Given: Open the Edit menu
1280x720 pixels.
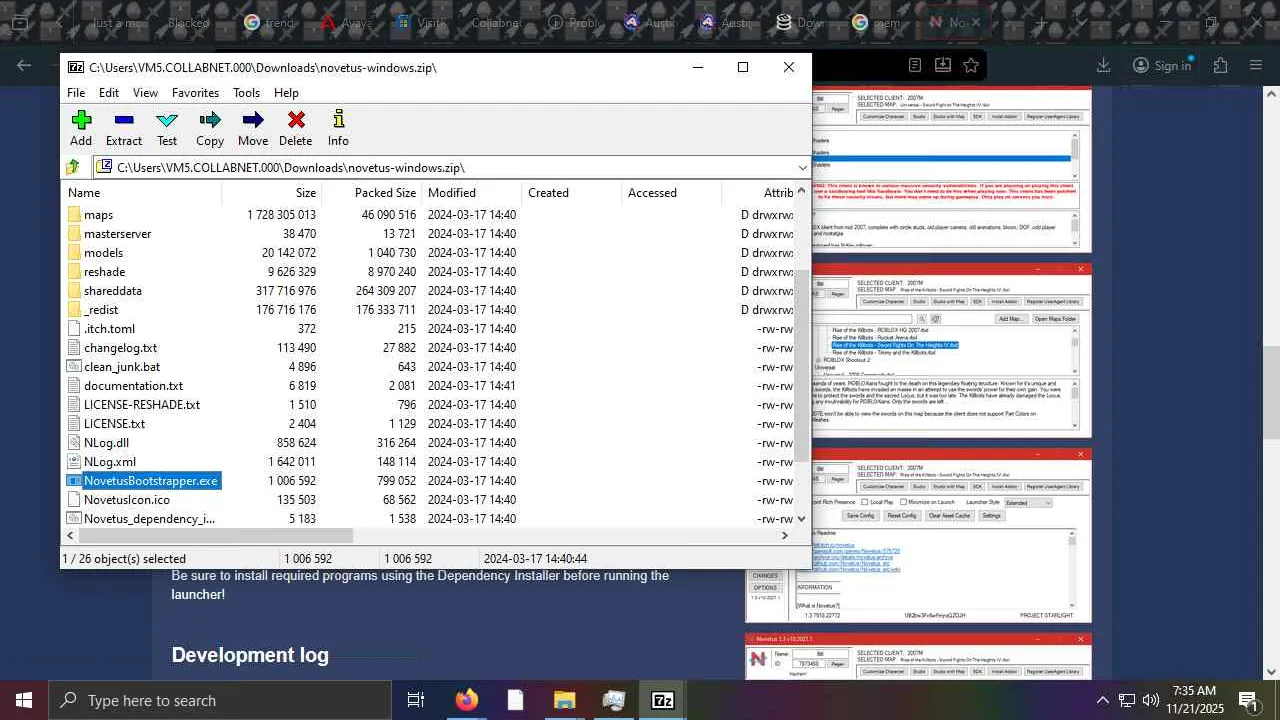Looking at the screenshot, I should click(109, 93).
